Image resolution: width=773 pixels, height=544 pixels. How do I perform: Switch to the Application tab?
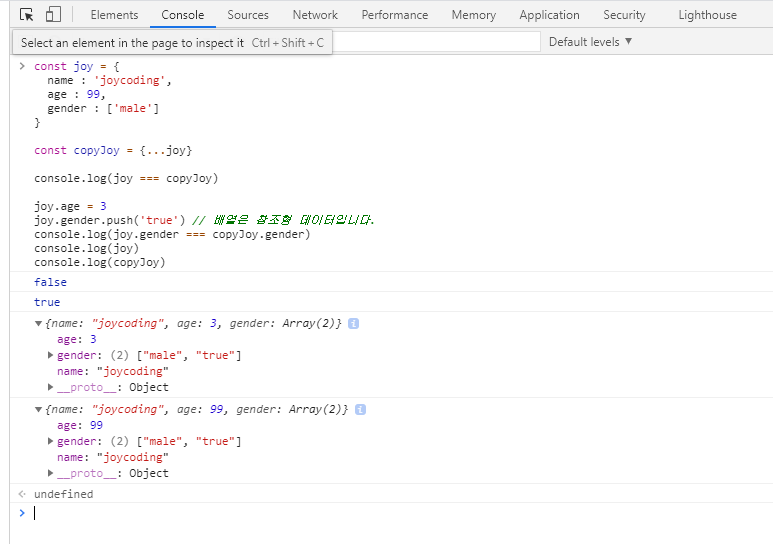549,15
